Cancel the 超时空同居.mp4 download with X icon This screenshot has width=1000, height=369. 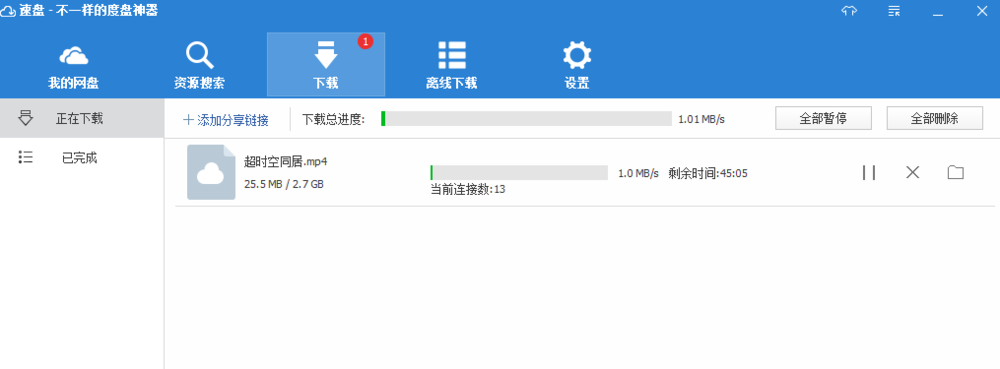click(913, 172)
